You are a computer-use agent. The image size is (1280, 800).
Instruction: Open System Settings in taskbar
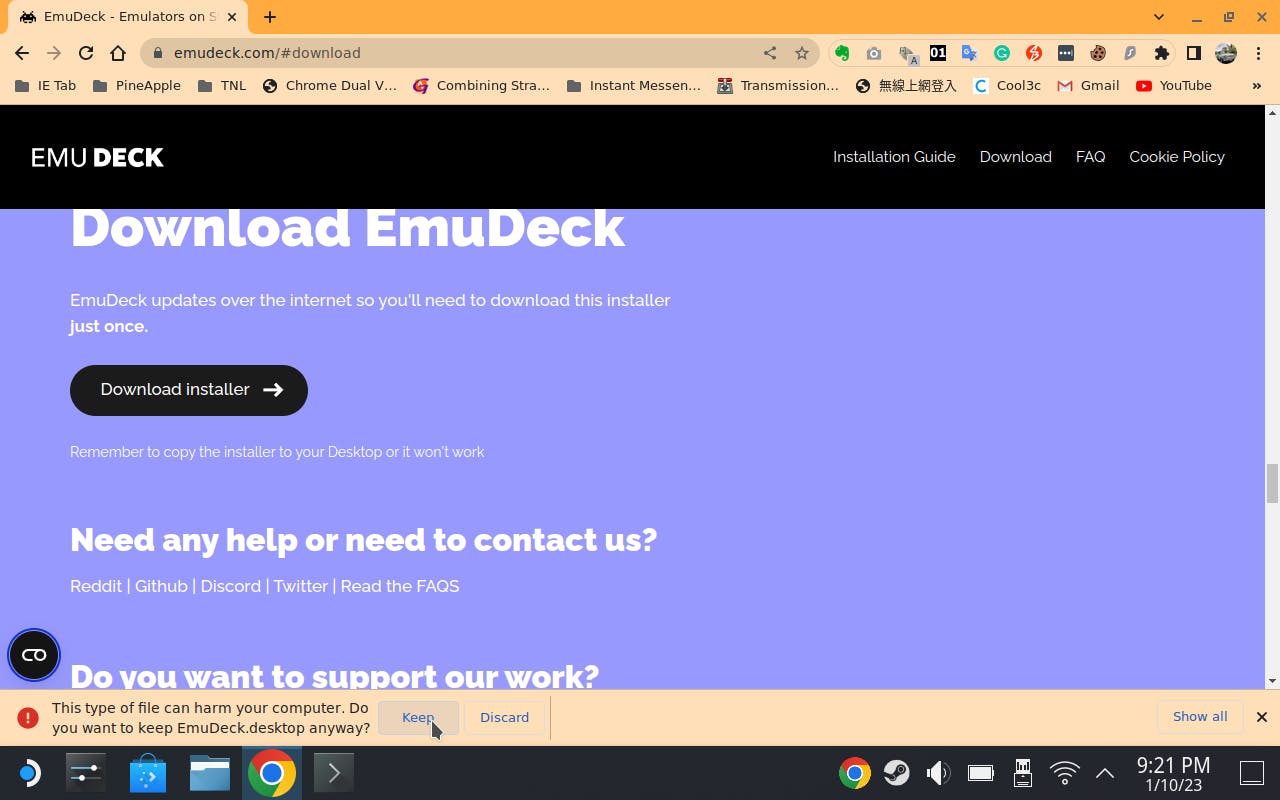click(x=86, y=773)
